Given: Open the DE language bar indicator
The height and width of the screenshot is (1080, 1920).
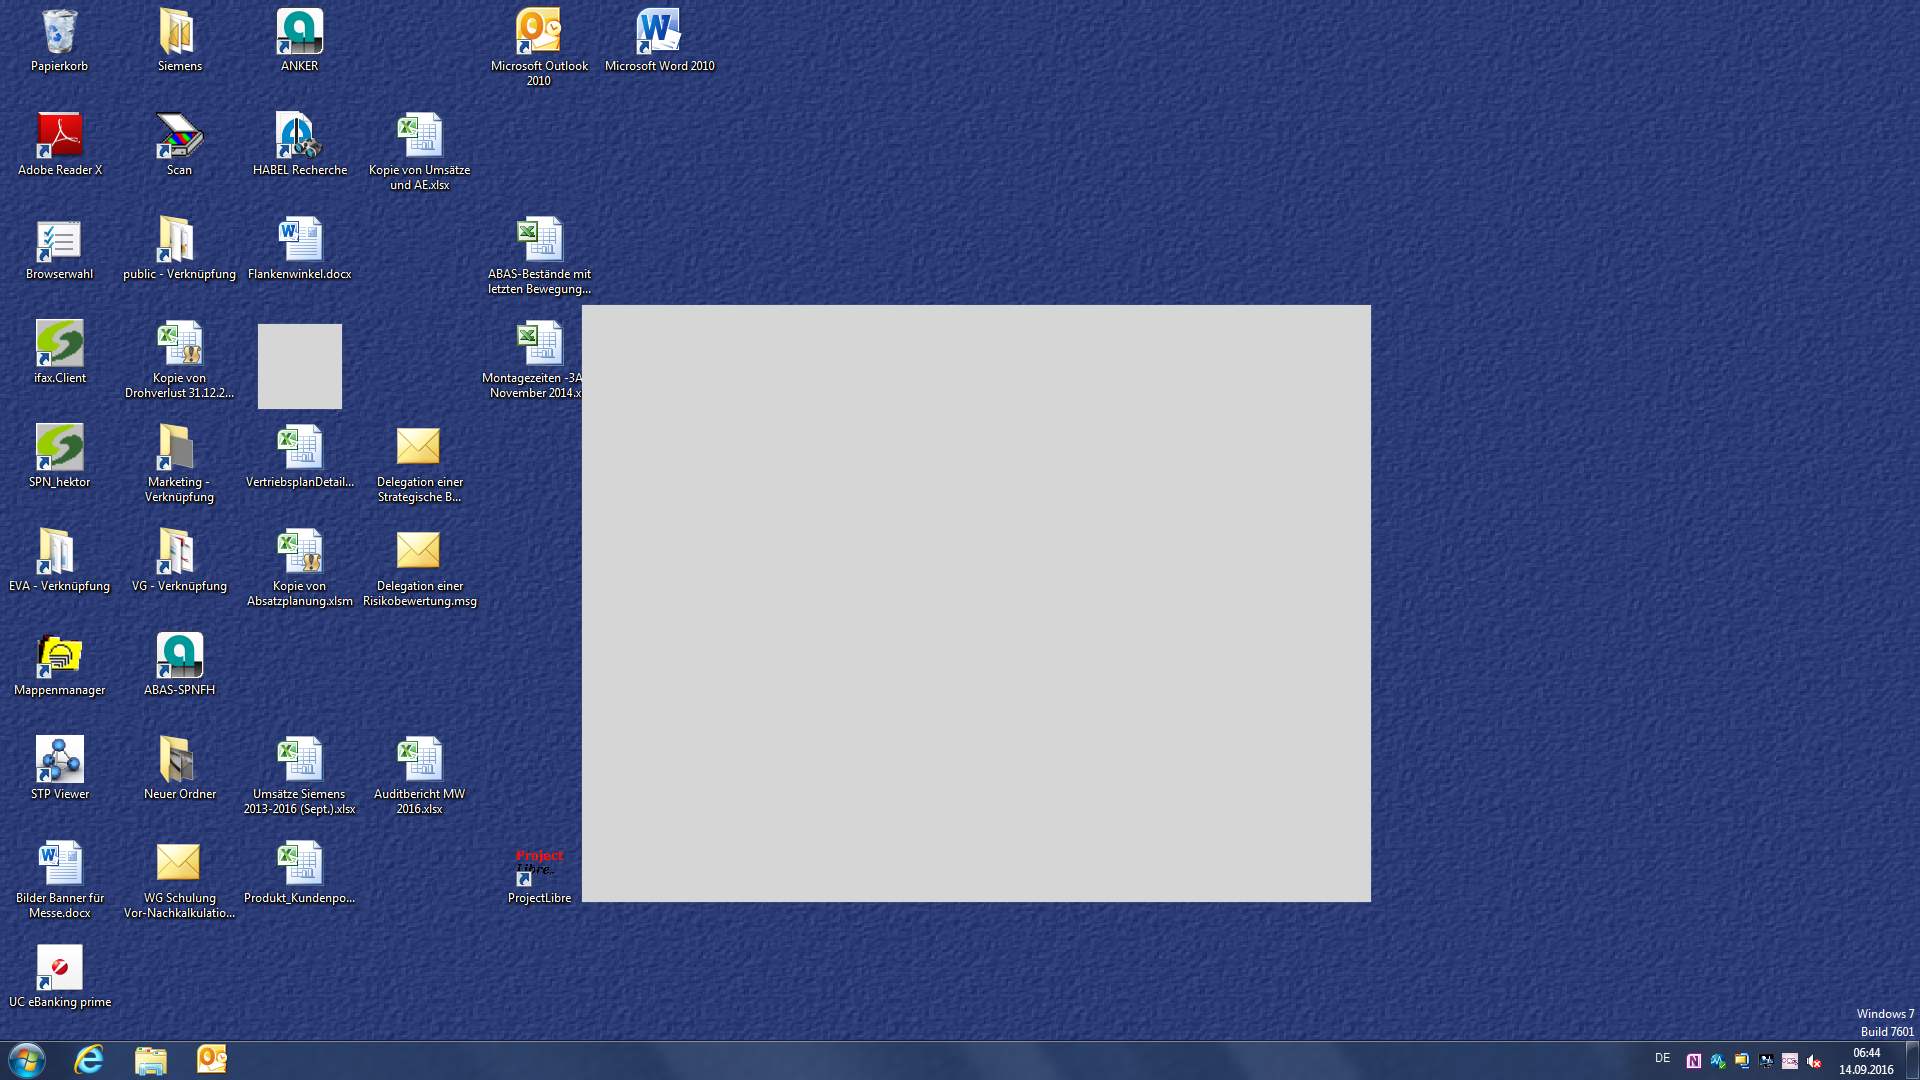Looking at the screenshot, I should click(x=1662, y=1058).
